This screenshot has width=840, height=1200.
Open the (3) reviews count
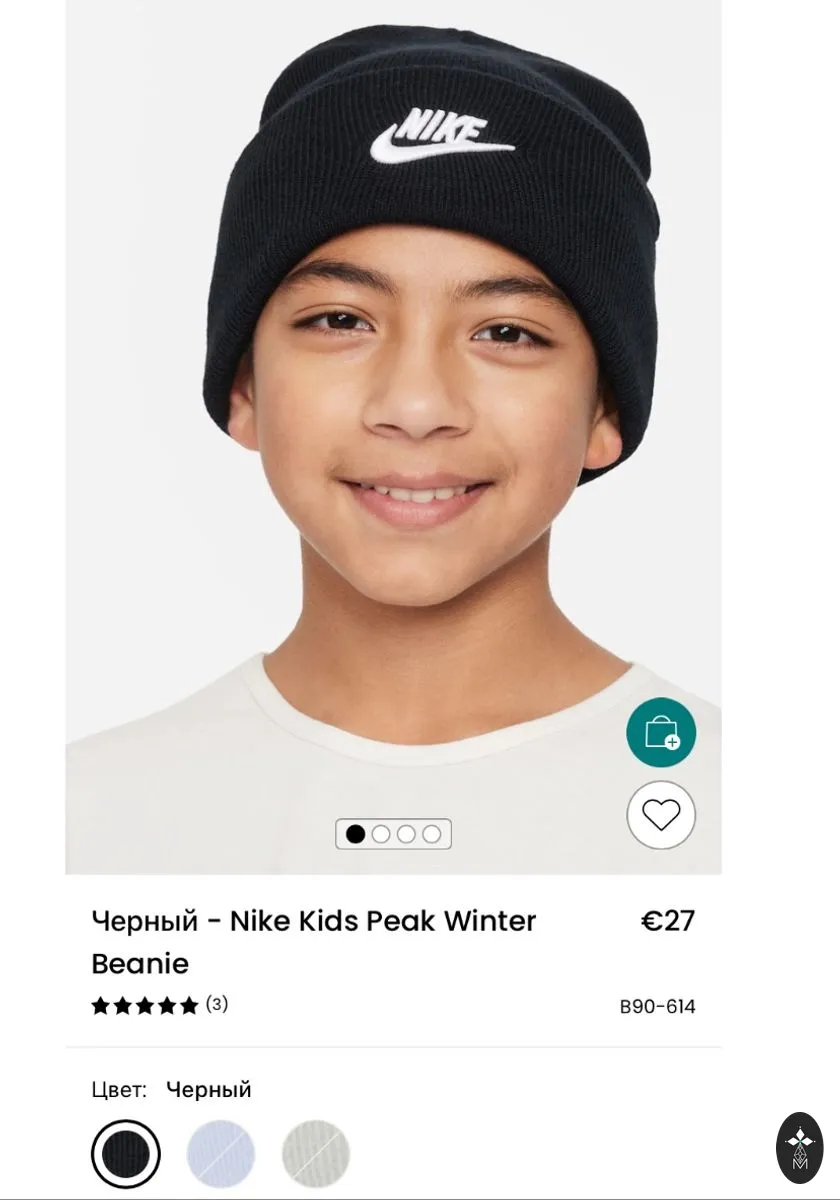pos(217,1005)
